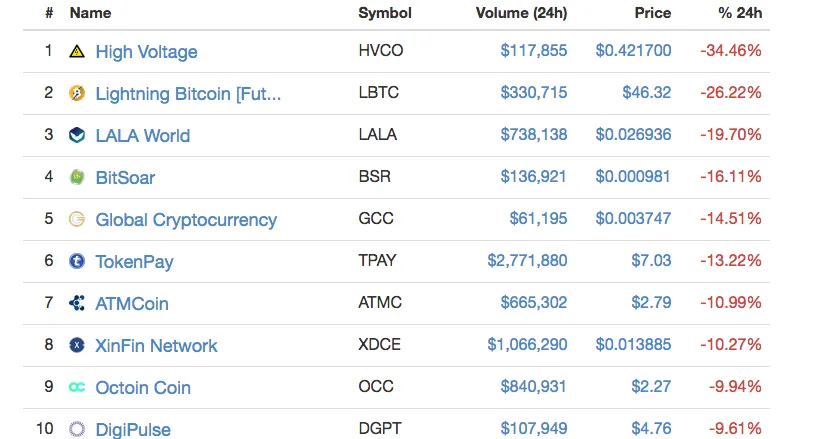Click the ATMCoin molecule icon
This screenshot has width=822, height=439.
pyautogui.click(x=77, y=303)
